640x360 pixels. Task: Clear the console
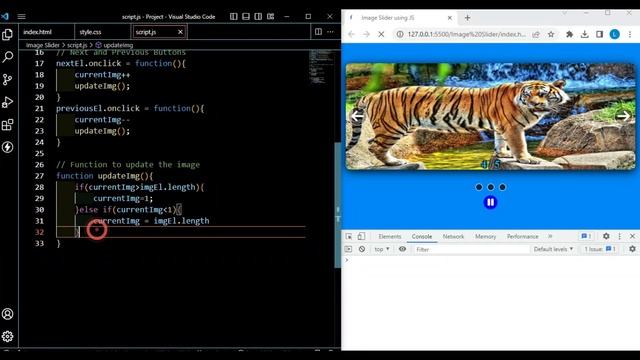pyautogui.click(x=362, y=249)
